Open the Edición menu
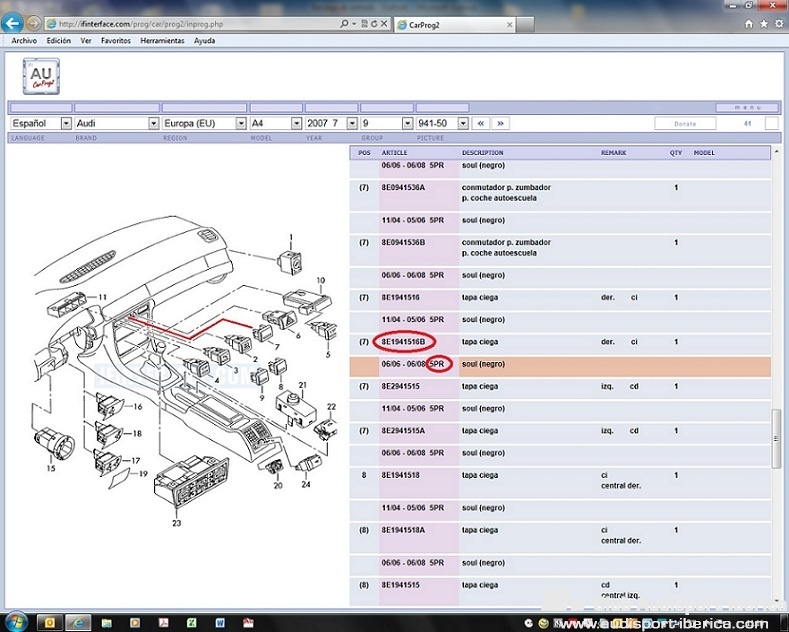This screenshot has width=789, height=632. pyautogui.click(x=58, y=41)
